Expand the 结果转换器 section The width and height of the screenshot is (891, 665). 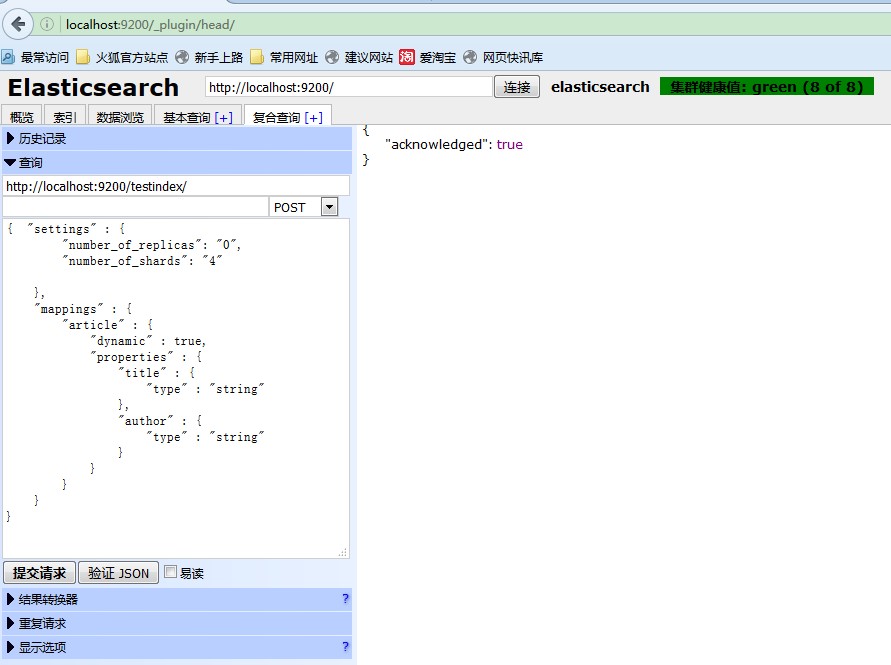point(177,599)
